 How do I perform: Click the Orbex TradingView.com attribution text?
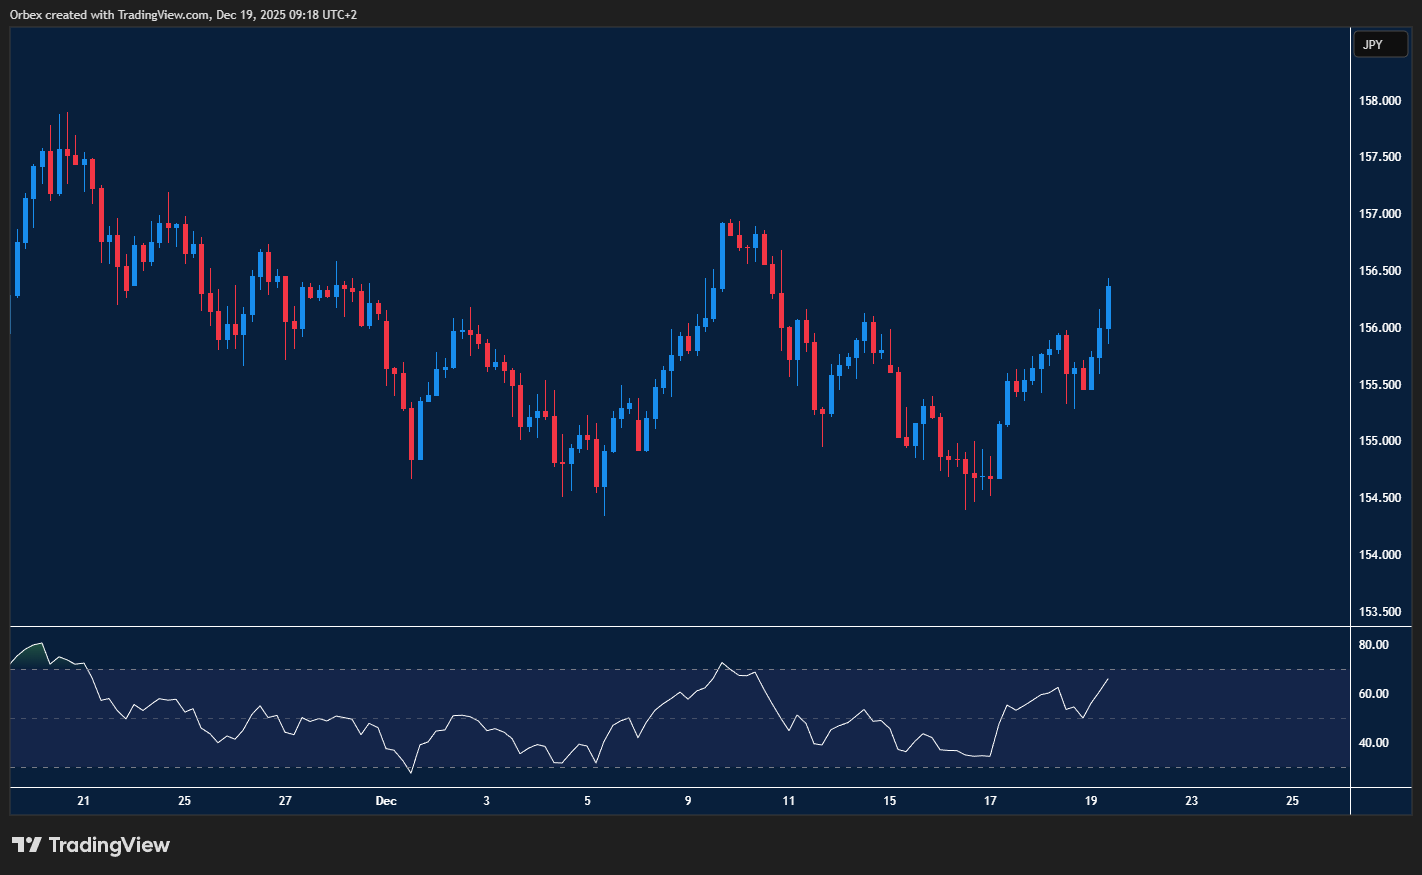point(183,14)
